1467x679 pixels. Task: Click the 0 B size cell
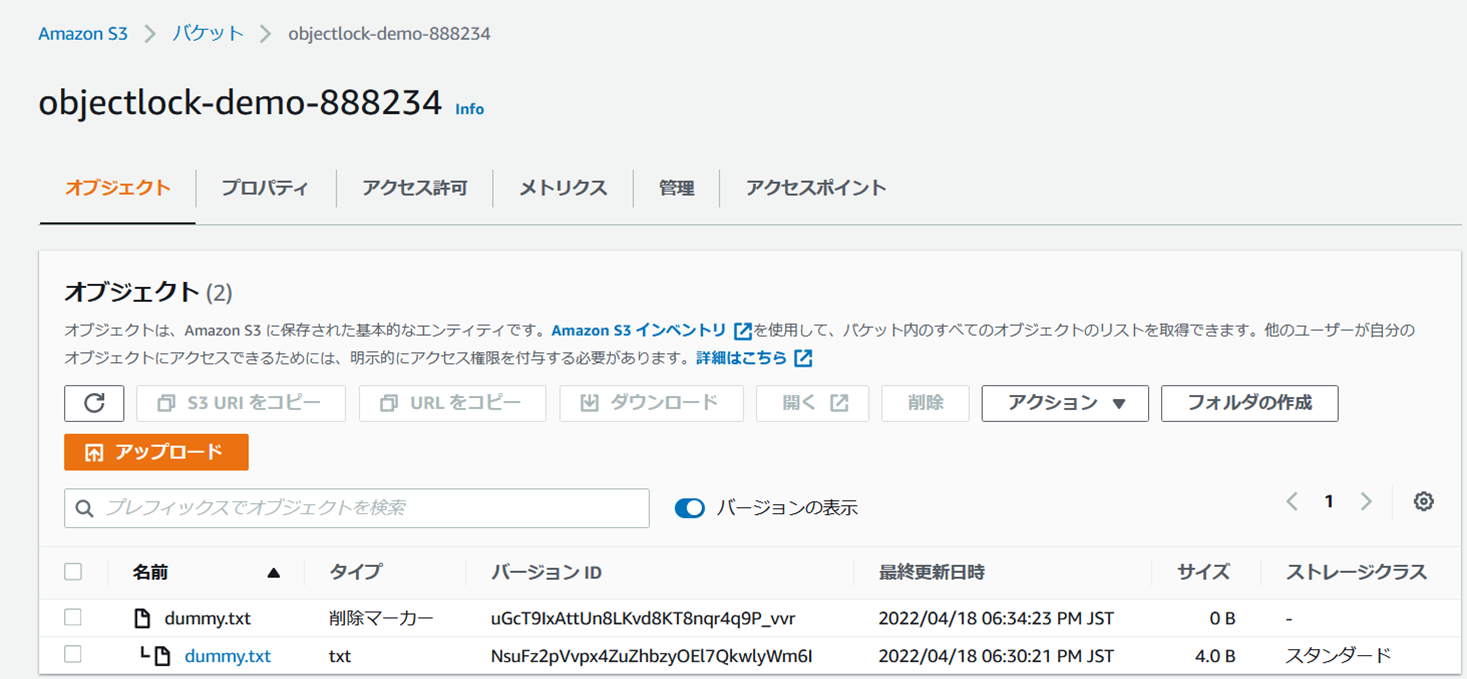(1222, 618)
